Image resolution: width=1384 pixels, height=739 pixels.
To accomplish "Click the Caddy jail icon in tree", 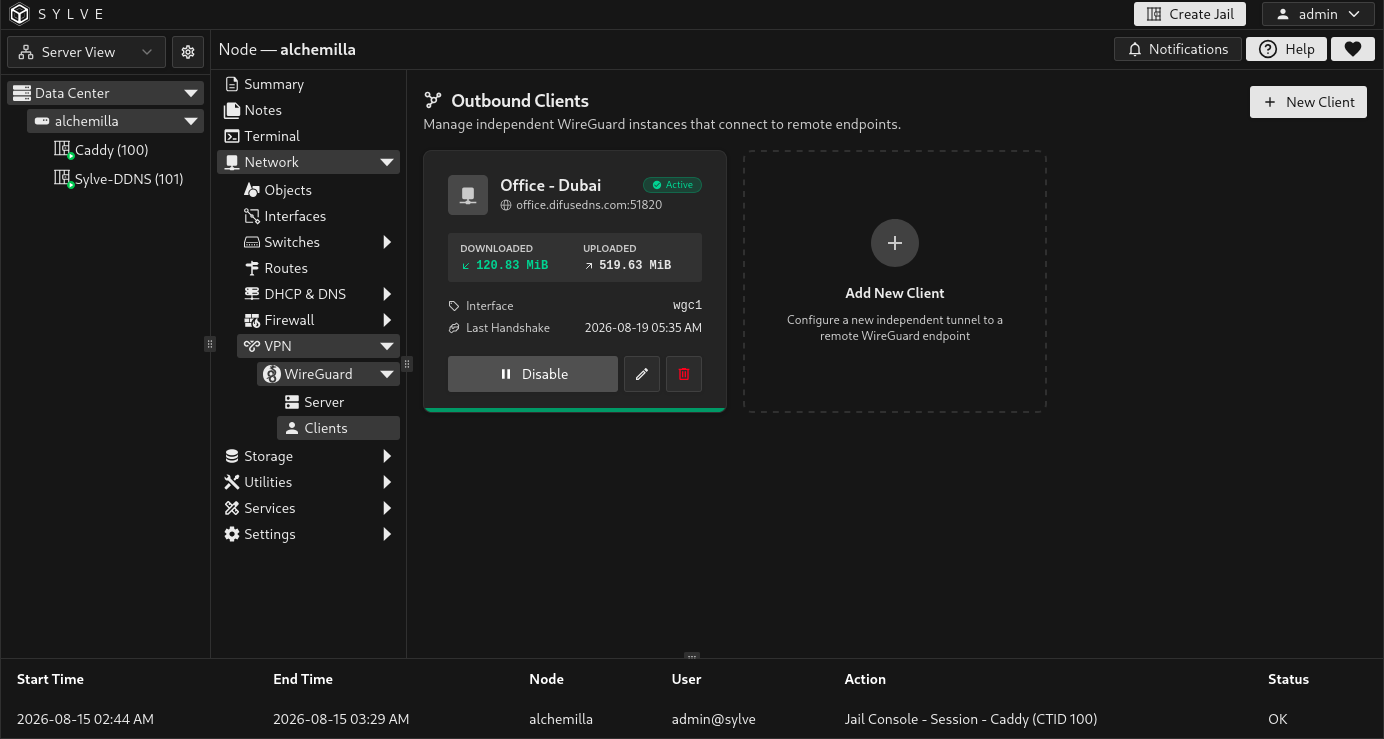I will [x=63, y=150].
